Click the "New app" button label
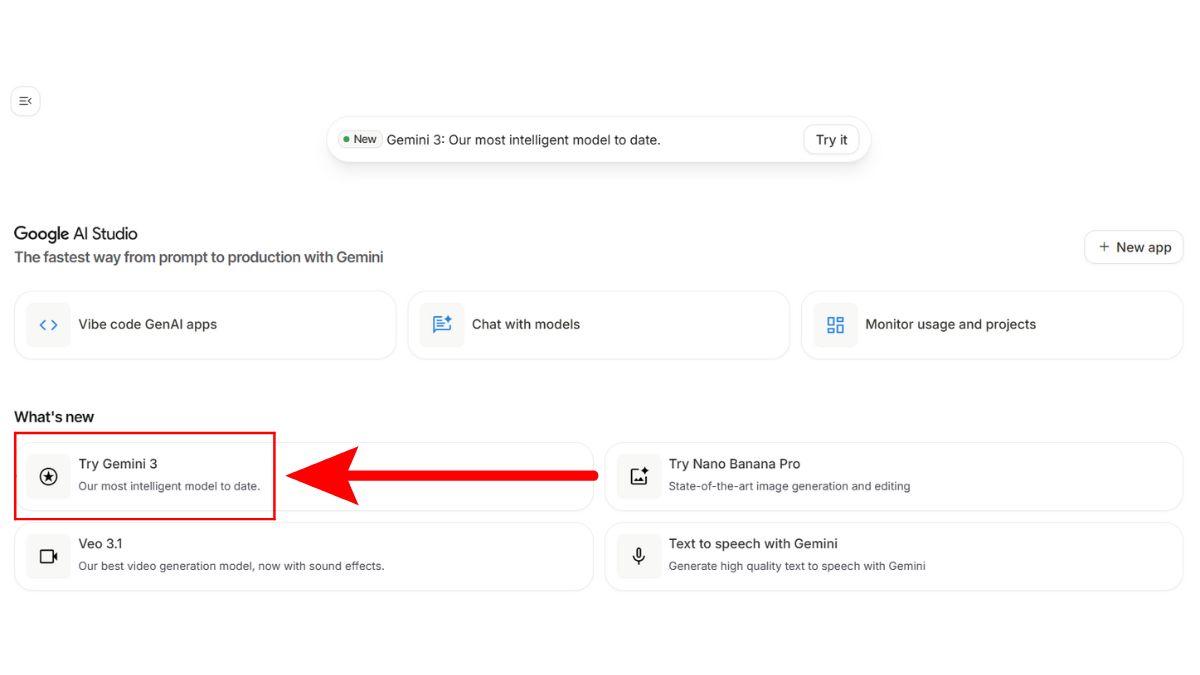 1143,247
